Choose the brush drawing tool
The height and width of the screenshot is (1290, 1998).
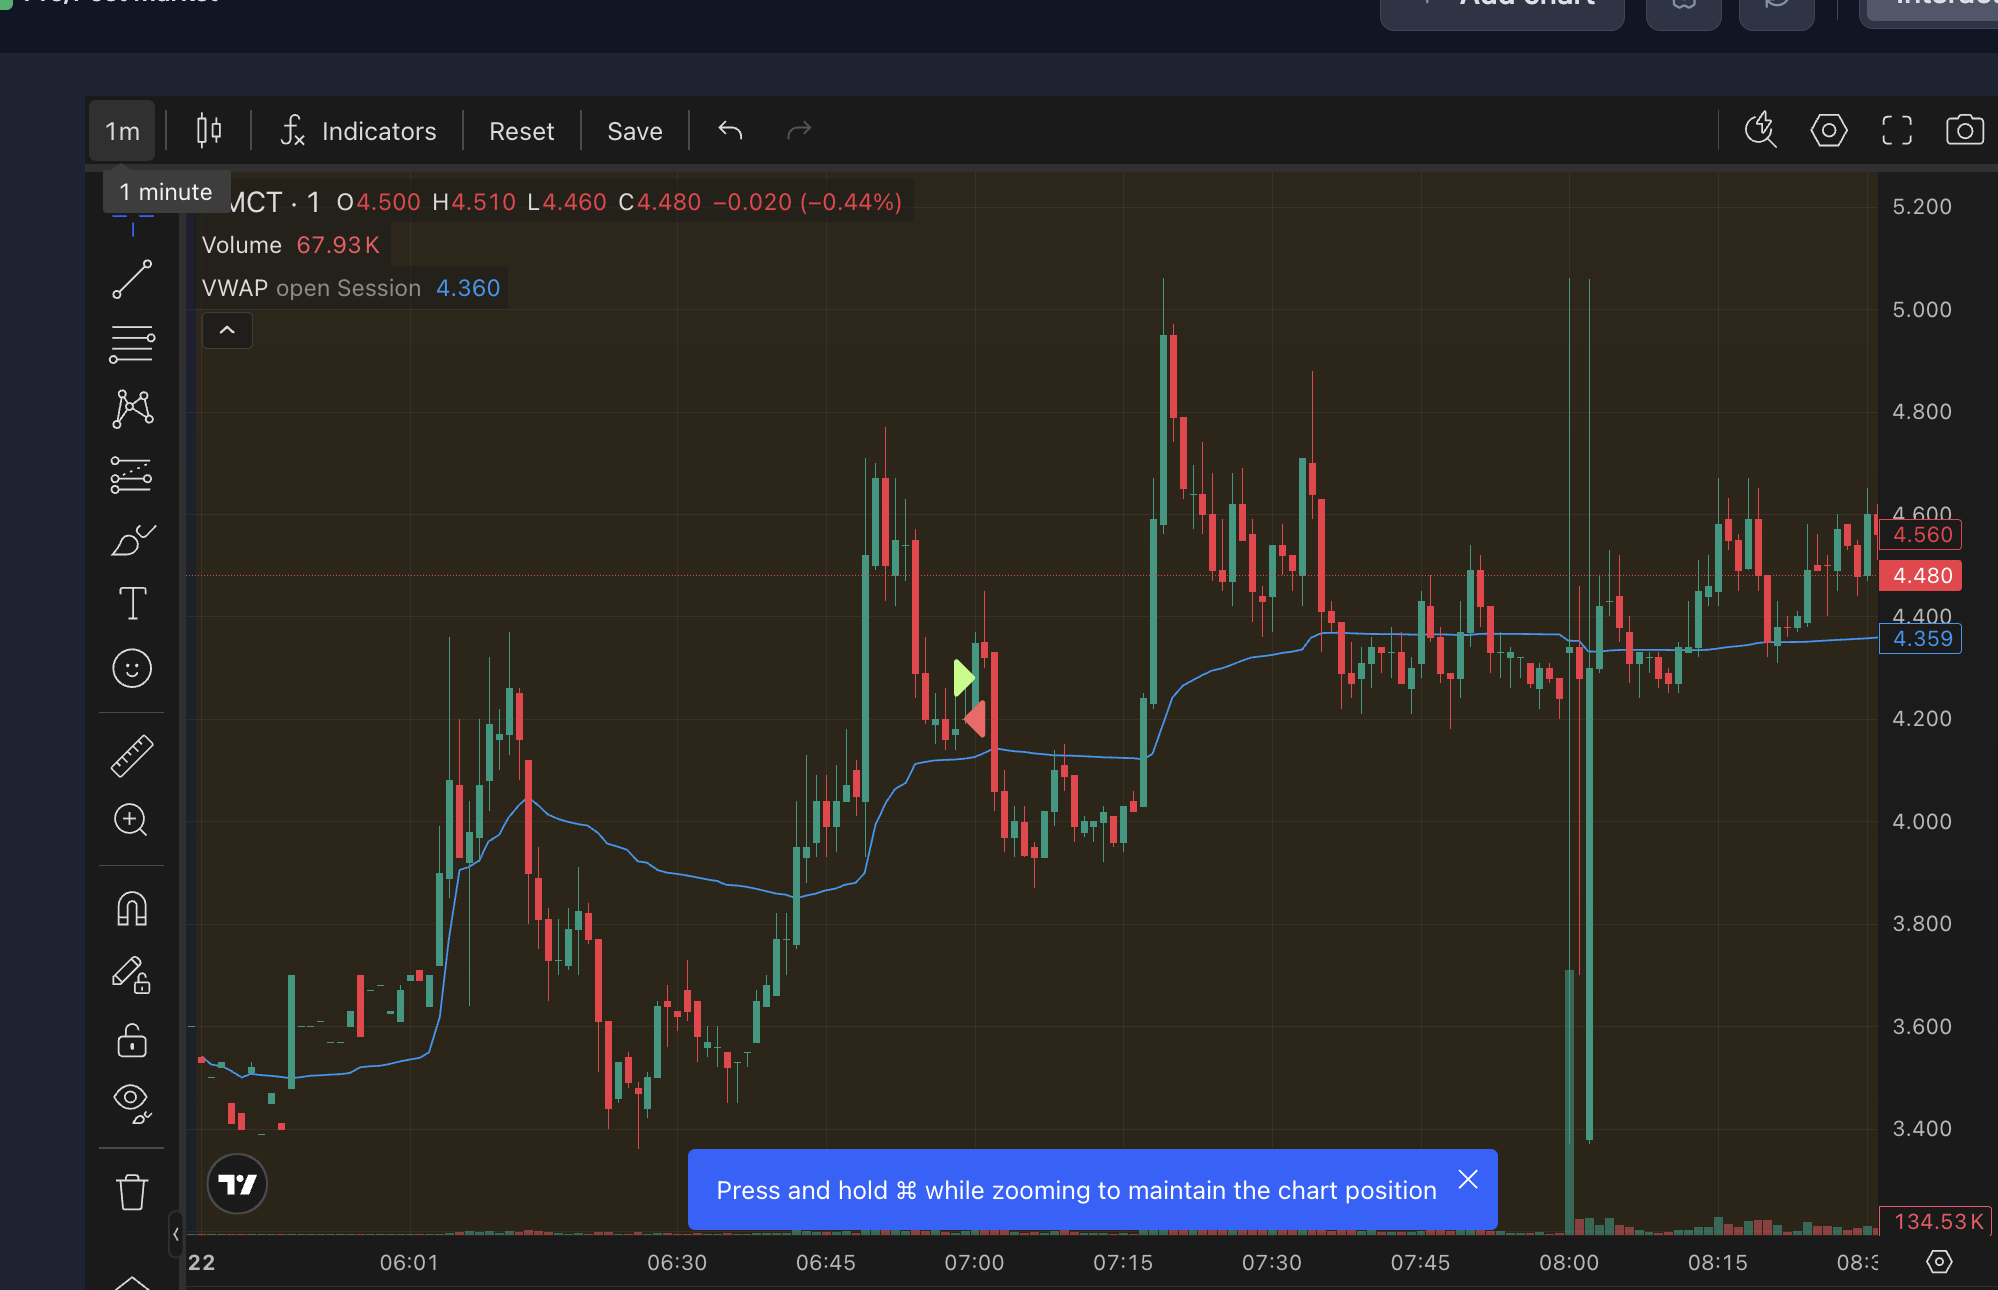pyautogui.click(x=132, y=540)
